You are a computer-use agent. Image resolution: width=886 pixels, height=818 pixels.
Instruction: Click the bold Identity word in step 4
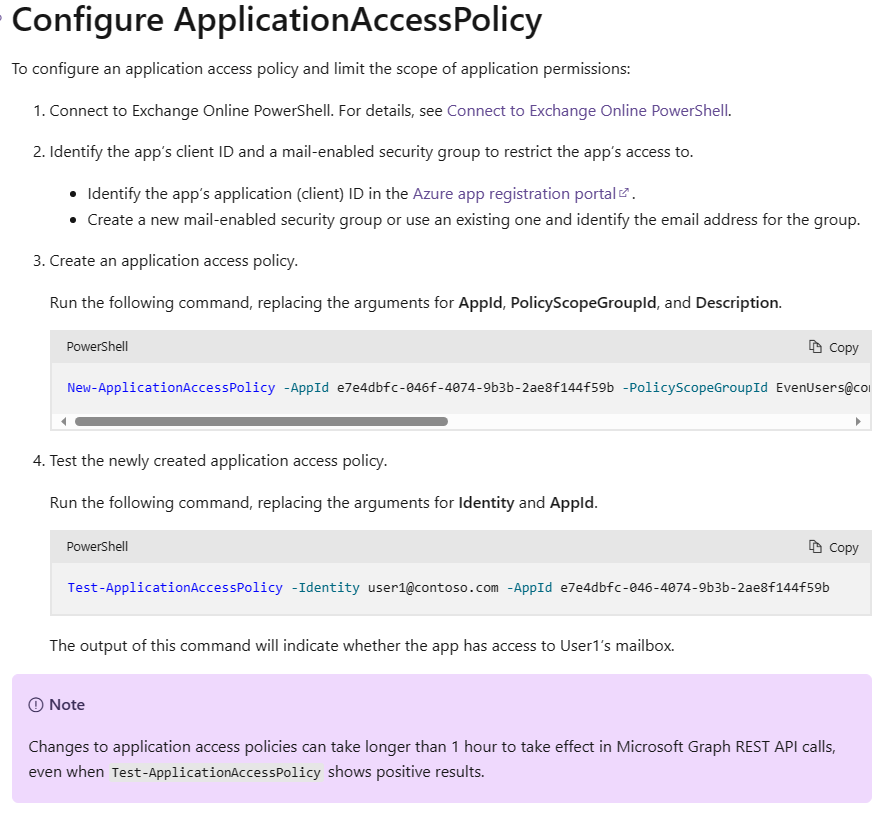(486, 503)
